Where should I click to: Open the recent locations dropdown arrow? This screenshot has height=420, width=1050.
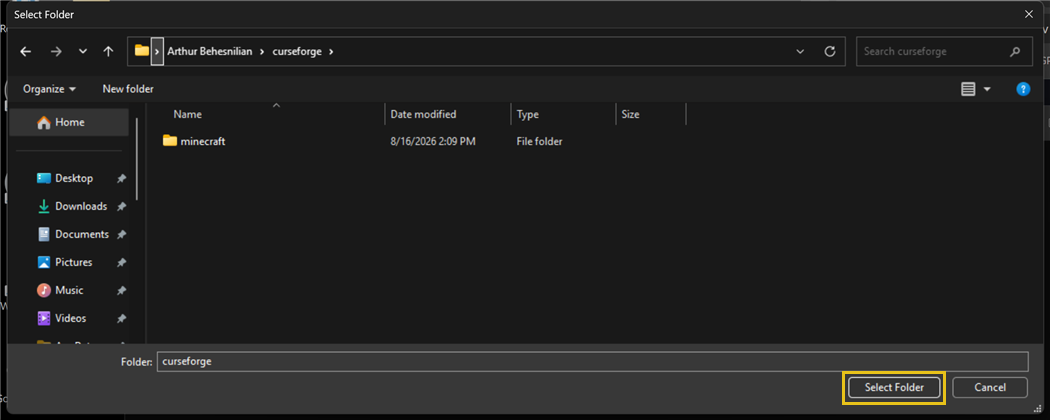point(83,52)
